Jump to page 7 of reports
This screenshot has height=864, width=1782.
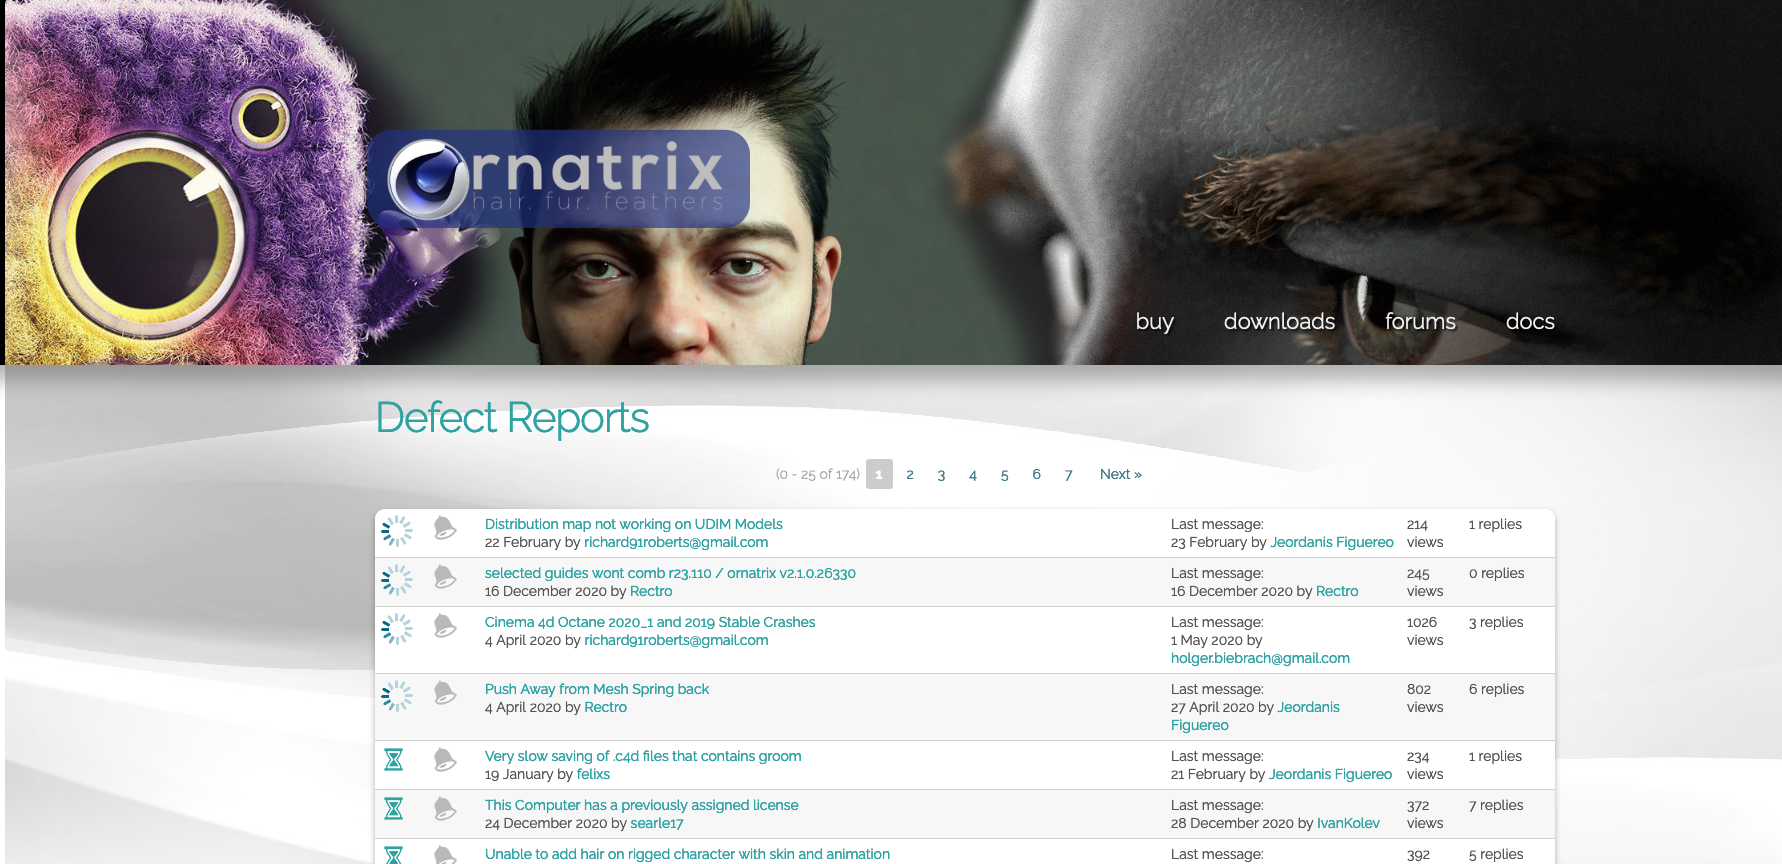click(x=1068, y=474)
